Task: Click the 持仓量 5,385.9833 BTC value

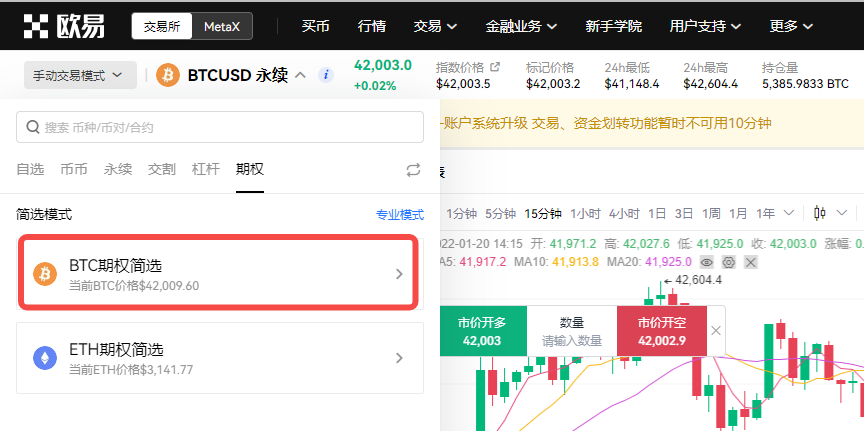Action: pos(805,84)
